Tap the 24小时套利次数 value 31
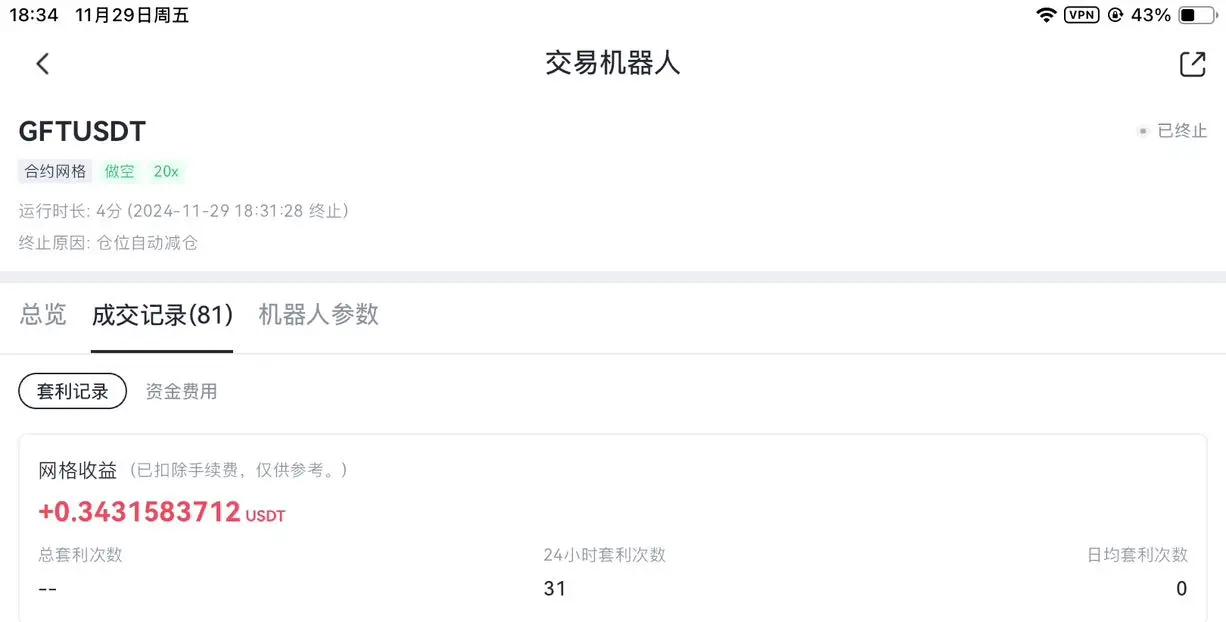Viewport: 1226px width, 622px height. tap(555, 589)
